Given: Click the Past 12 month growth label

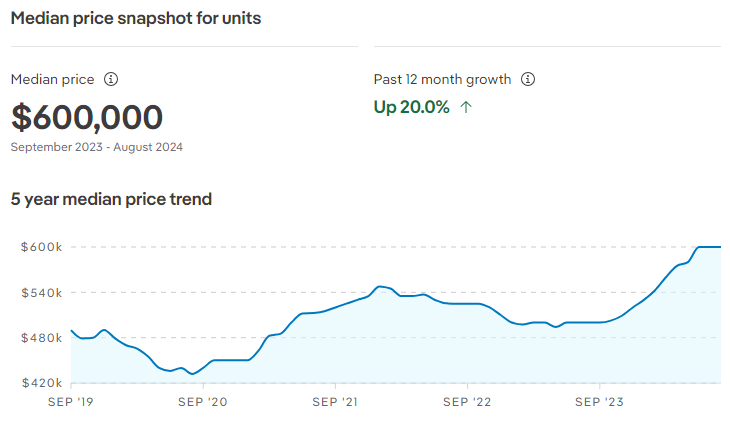Looking at the screenshot, I should tap(442, 80).
